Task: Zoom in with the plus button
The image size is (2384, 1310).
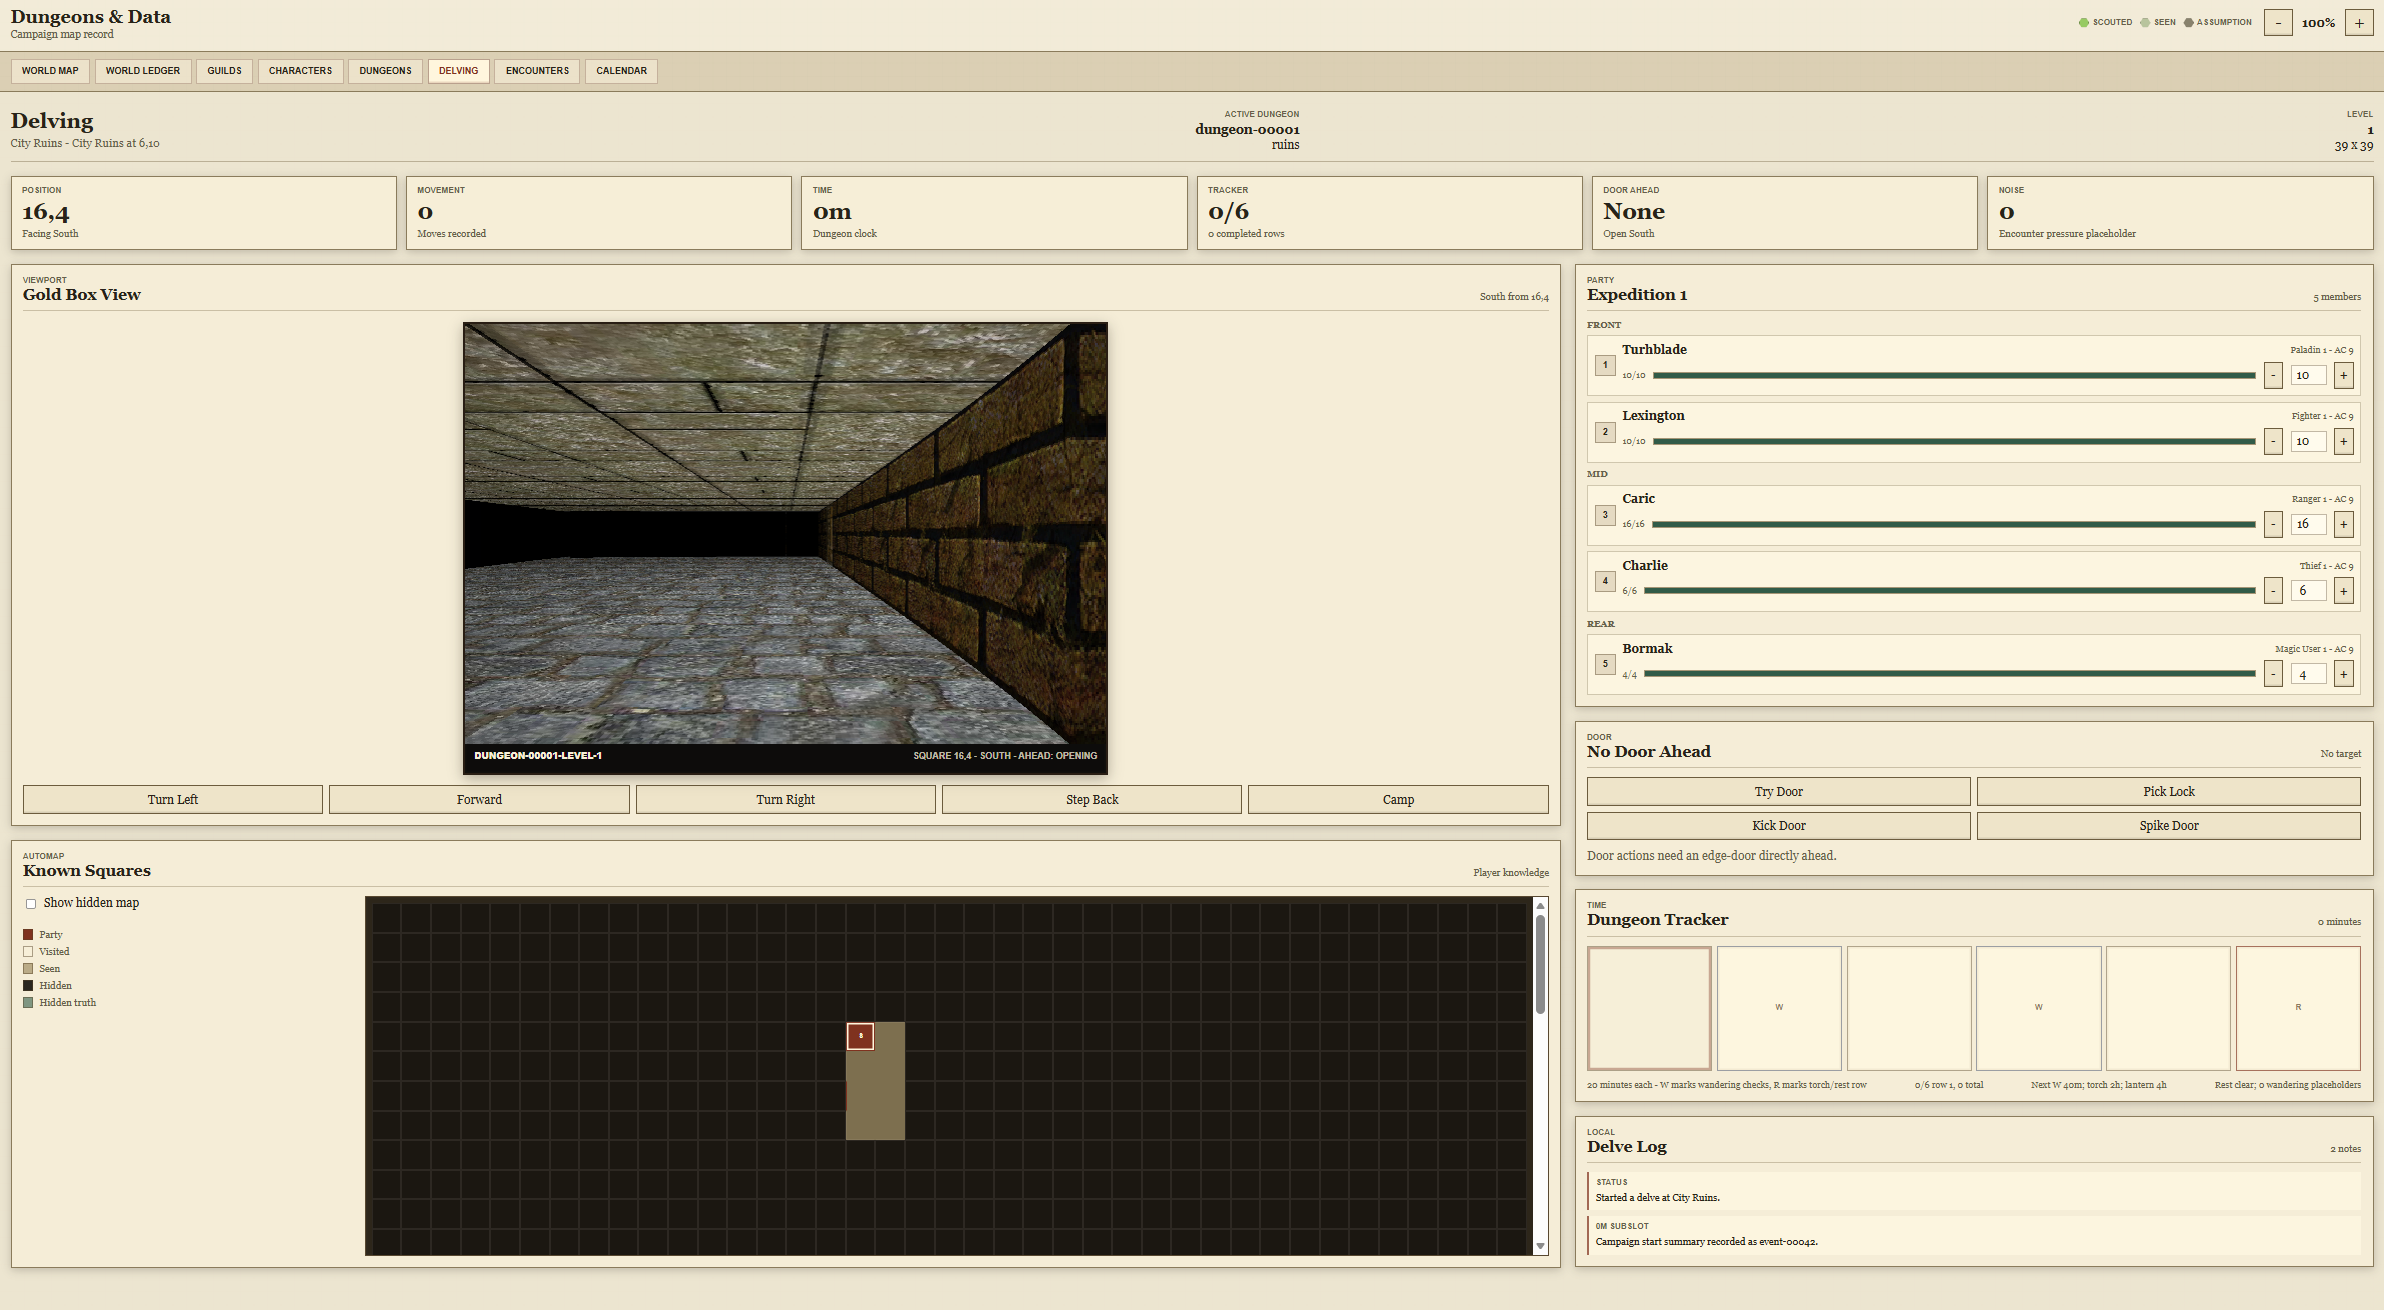Action: click(x=2359, y=22)
